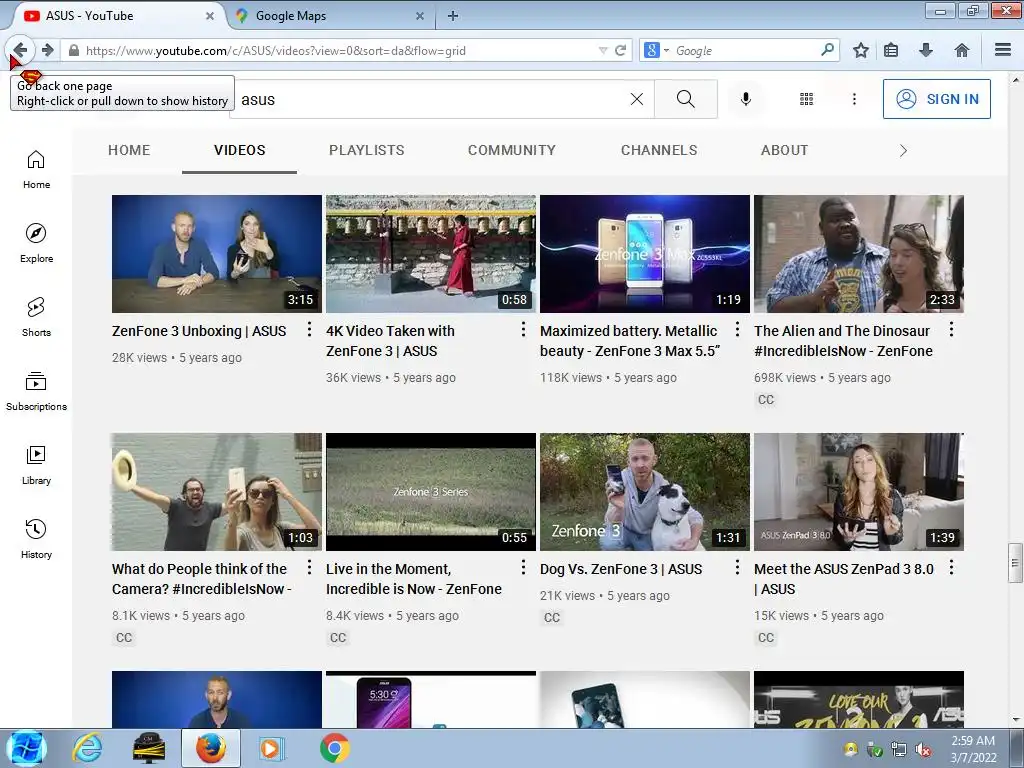Launch Google Chrome from taskbar
Screen dimensions: 1024x768
tap(334, 748)
